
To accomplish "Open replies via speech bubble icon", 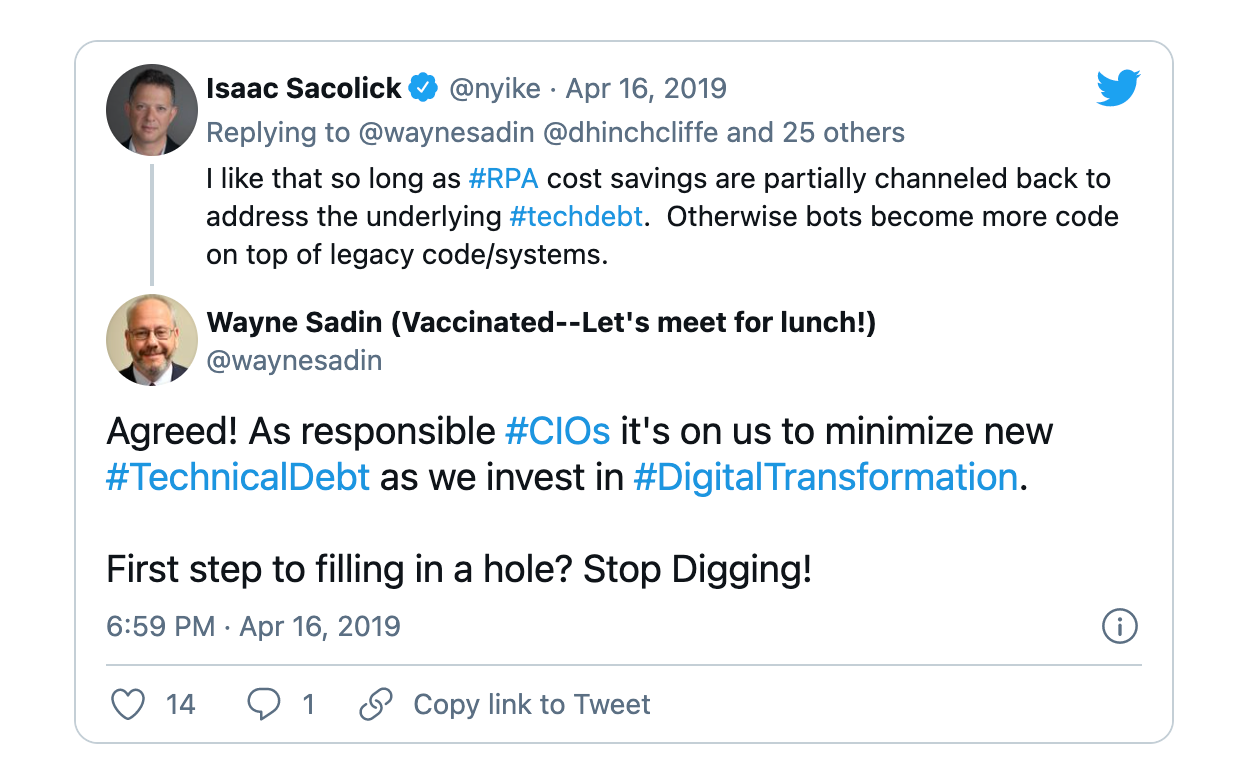I will pos(264,705).
